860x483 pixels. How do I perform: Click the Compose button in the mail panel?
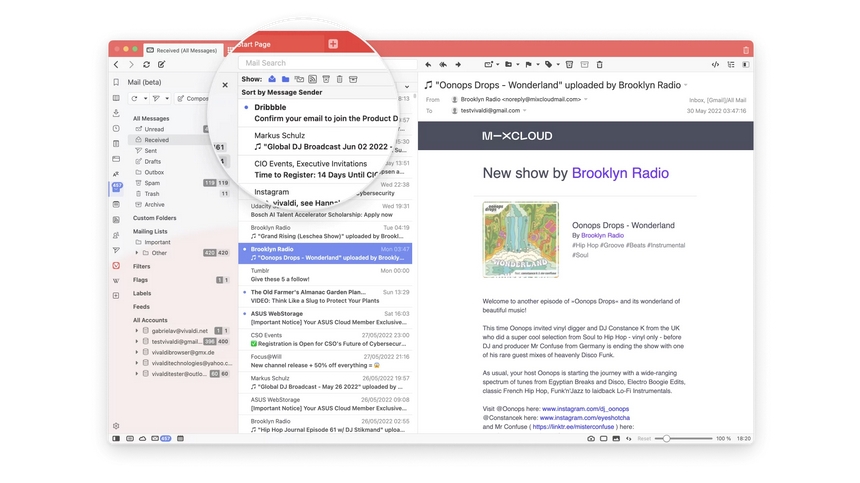pyautogui.click(x=193, y=99)
